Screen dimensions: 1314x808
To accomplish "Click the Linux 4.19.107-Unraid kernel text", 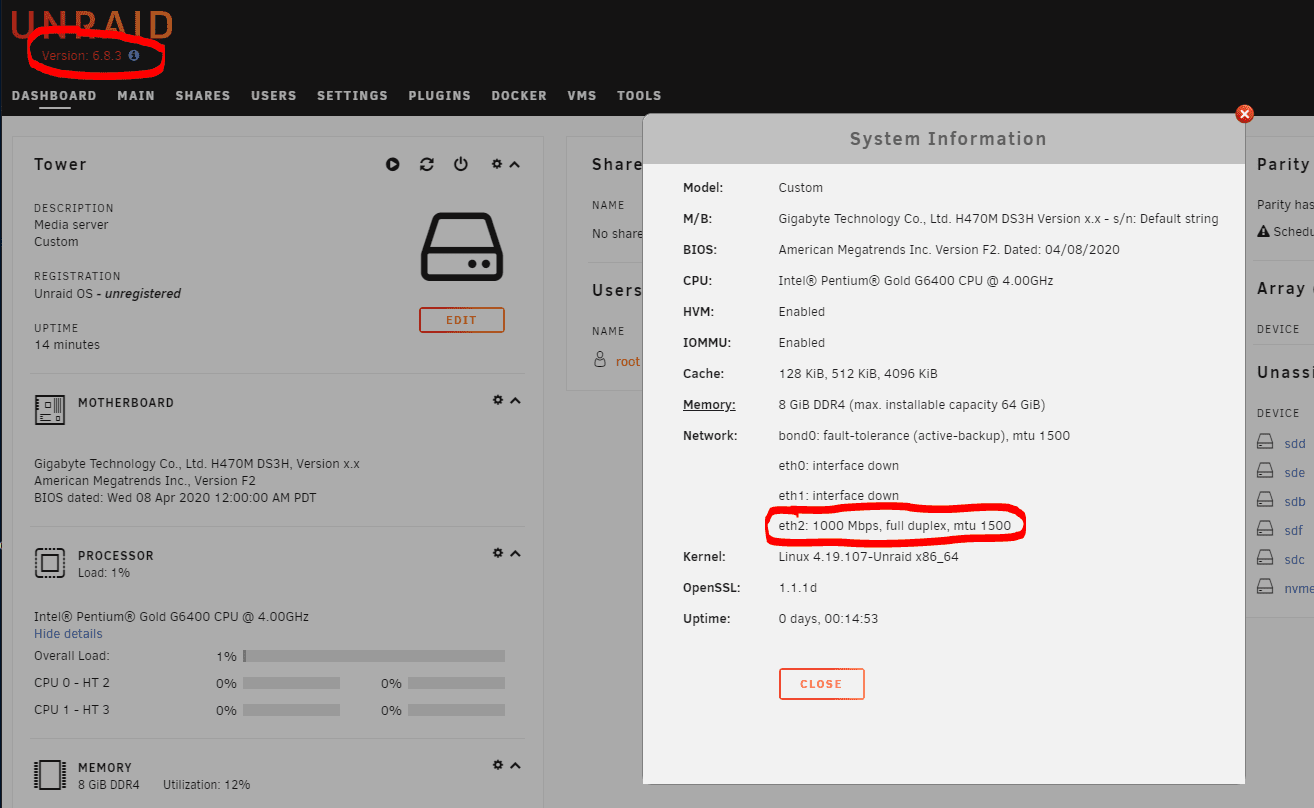I will [868, 557].
